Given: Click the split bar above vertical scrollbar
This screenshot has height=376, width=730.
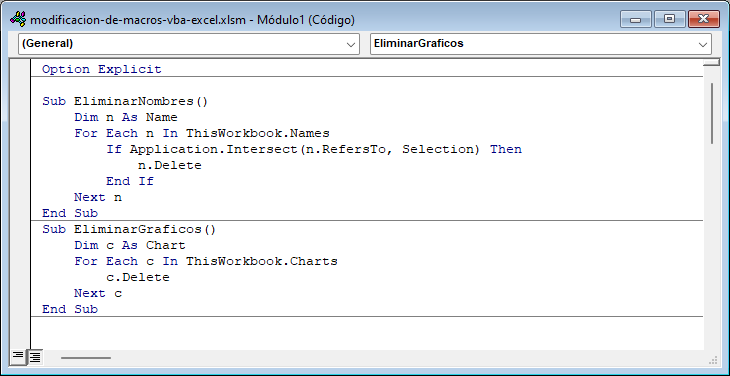Looking at the screenshot, I should 711,62.
